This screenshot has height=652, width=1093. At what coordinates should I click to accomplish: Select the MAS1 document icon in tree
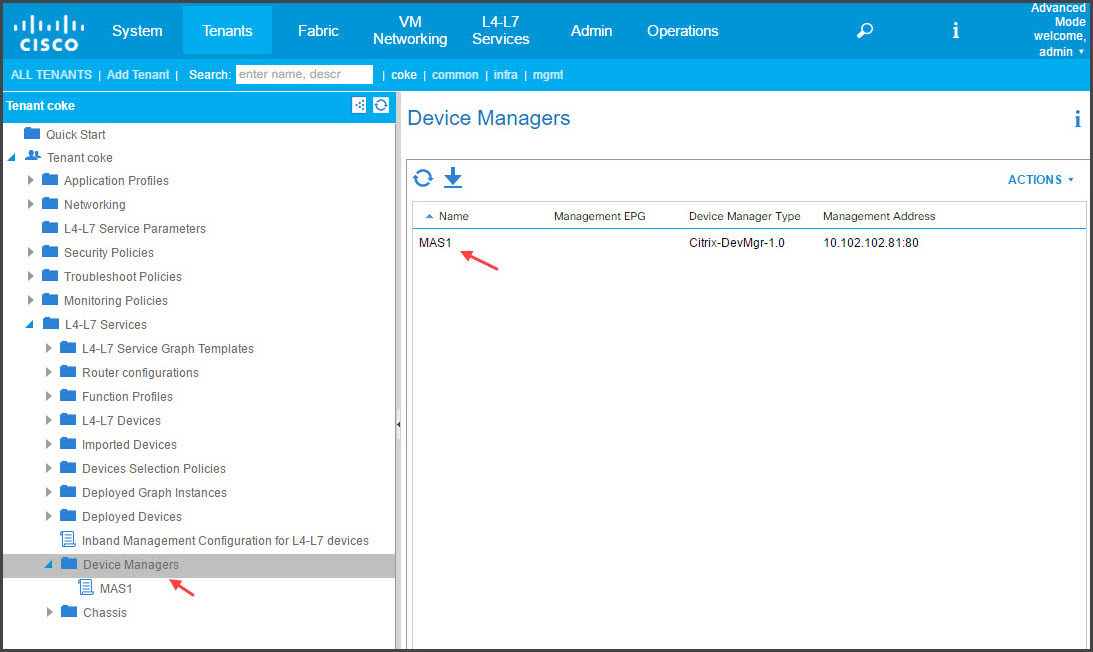click(x=86, y=588)
